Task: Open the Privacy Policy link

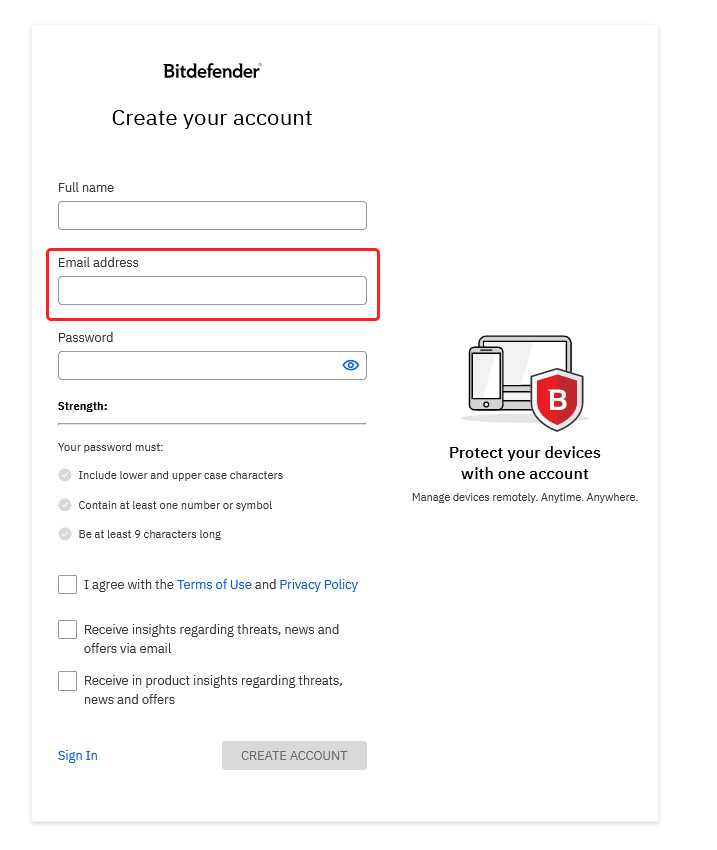Action: click(x=319, y=584)
